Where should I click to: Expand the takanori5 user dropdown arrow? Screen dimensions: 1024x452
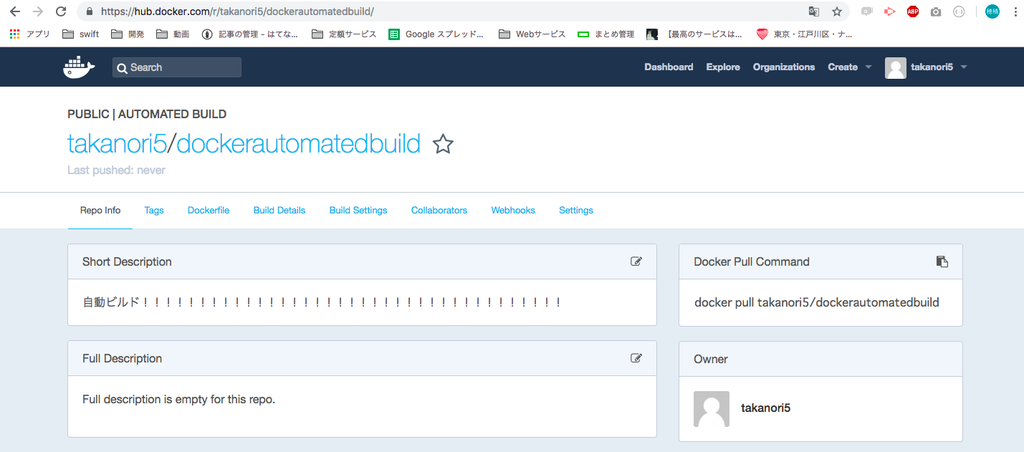point(964,67)
